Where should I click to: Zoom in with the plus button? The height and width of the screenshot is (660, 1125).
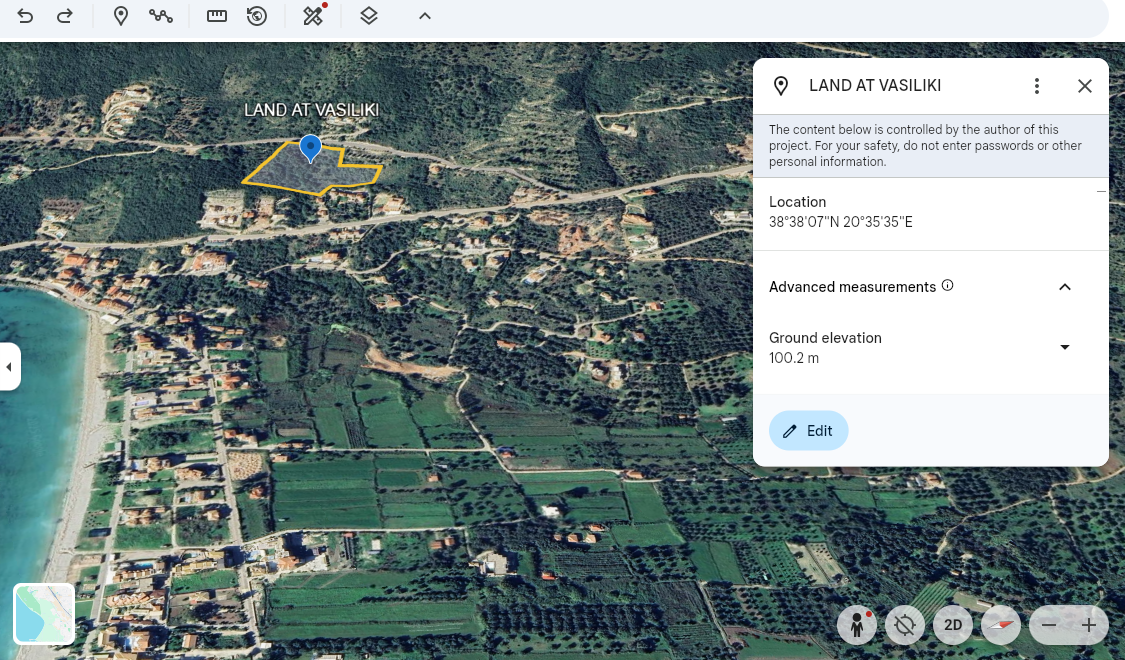pyautogui.click(x=1089, y=626)
